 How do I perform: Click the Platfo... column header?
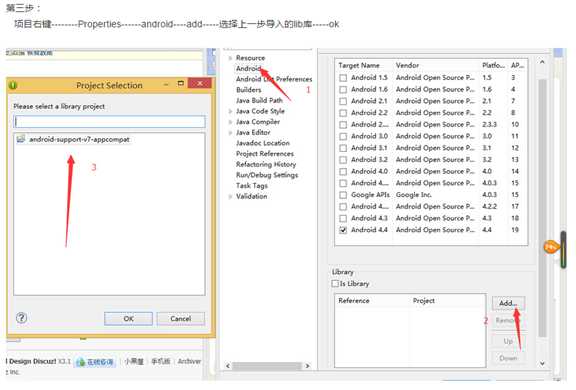[493, 65]
